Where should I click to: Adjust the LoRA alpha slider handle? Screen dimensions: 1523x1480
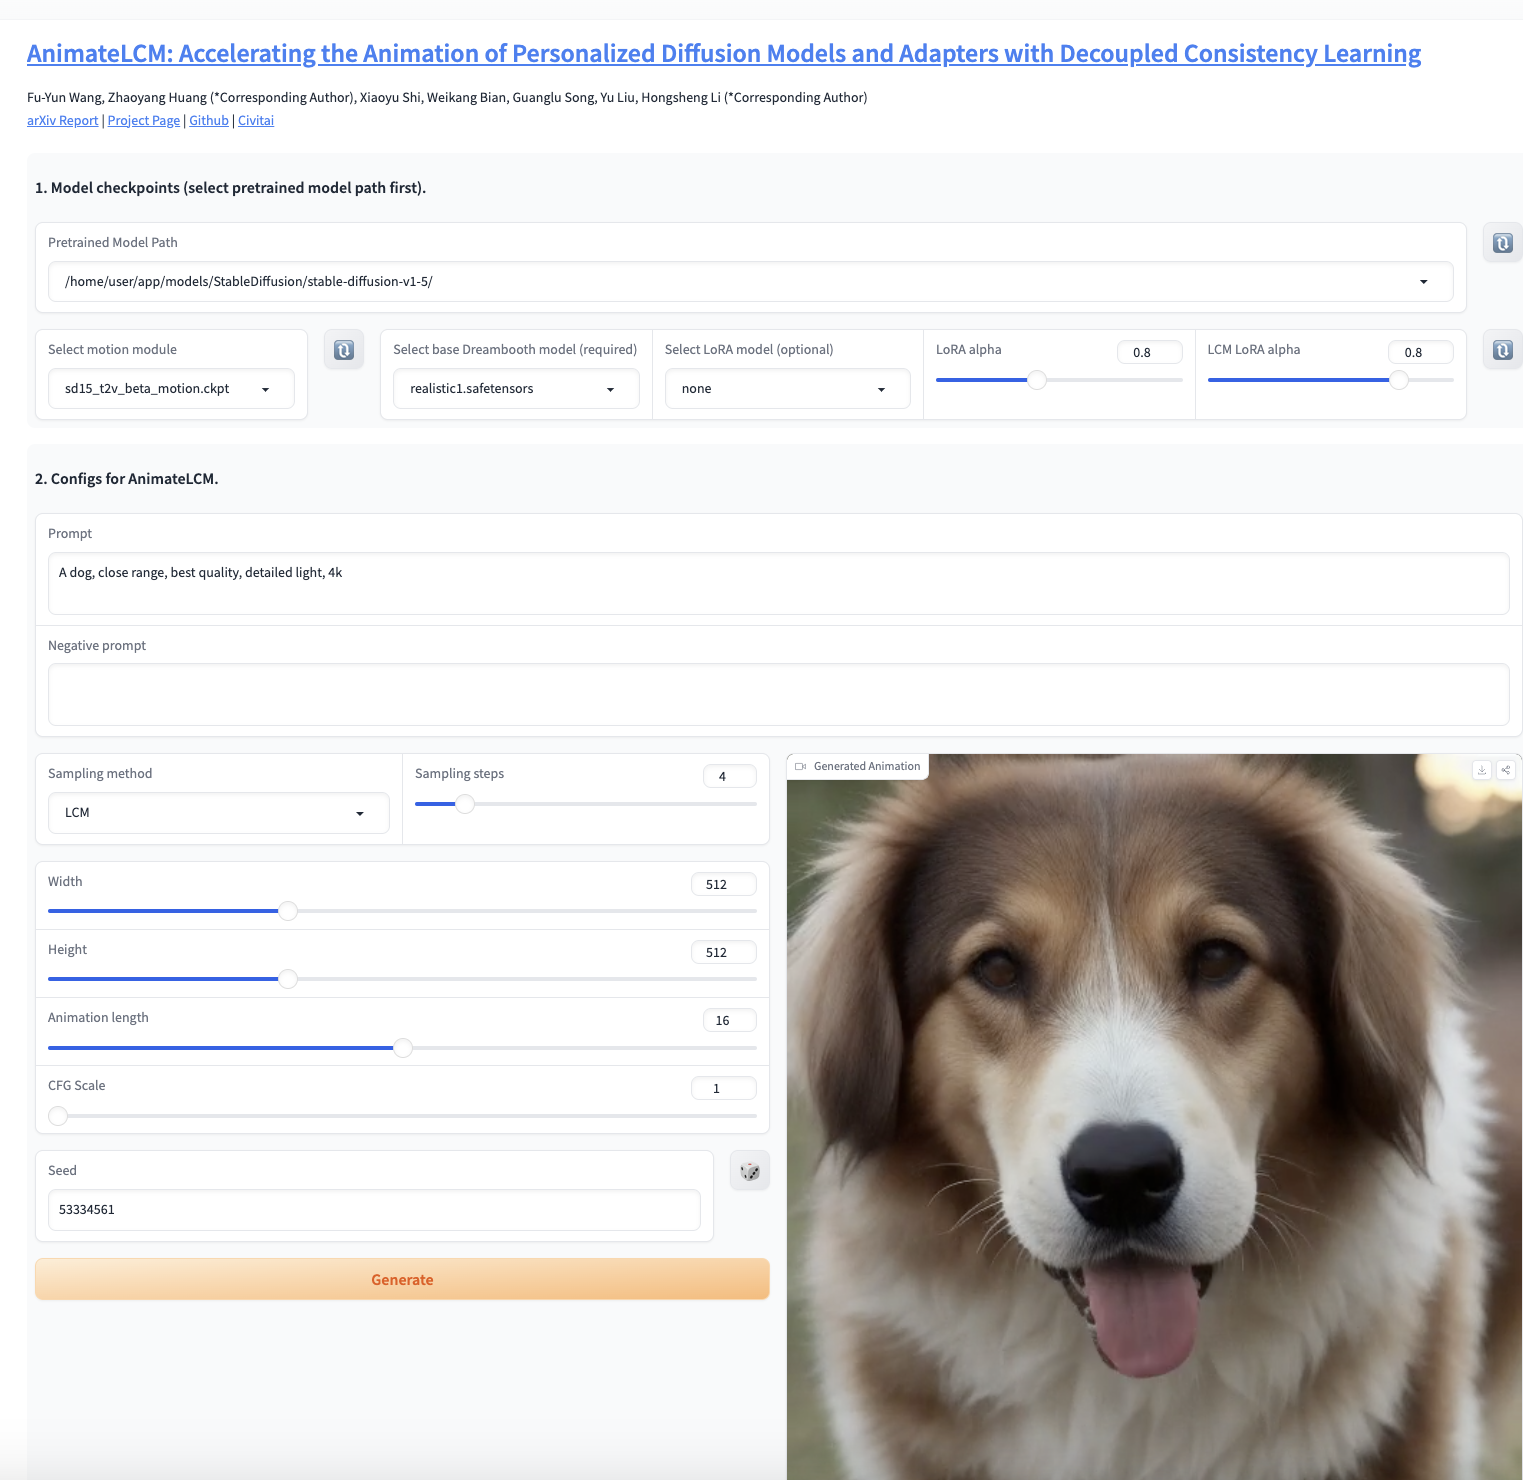pos(1038,380)
